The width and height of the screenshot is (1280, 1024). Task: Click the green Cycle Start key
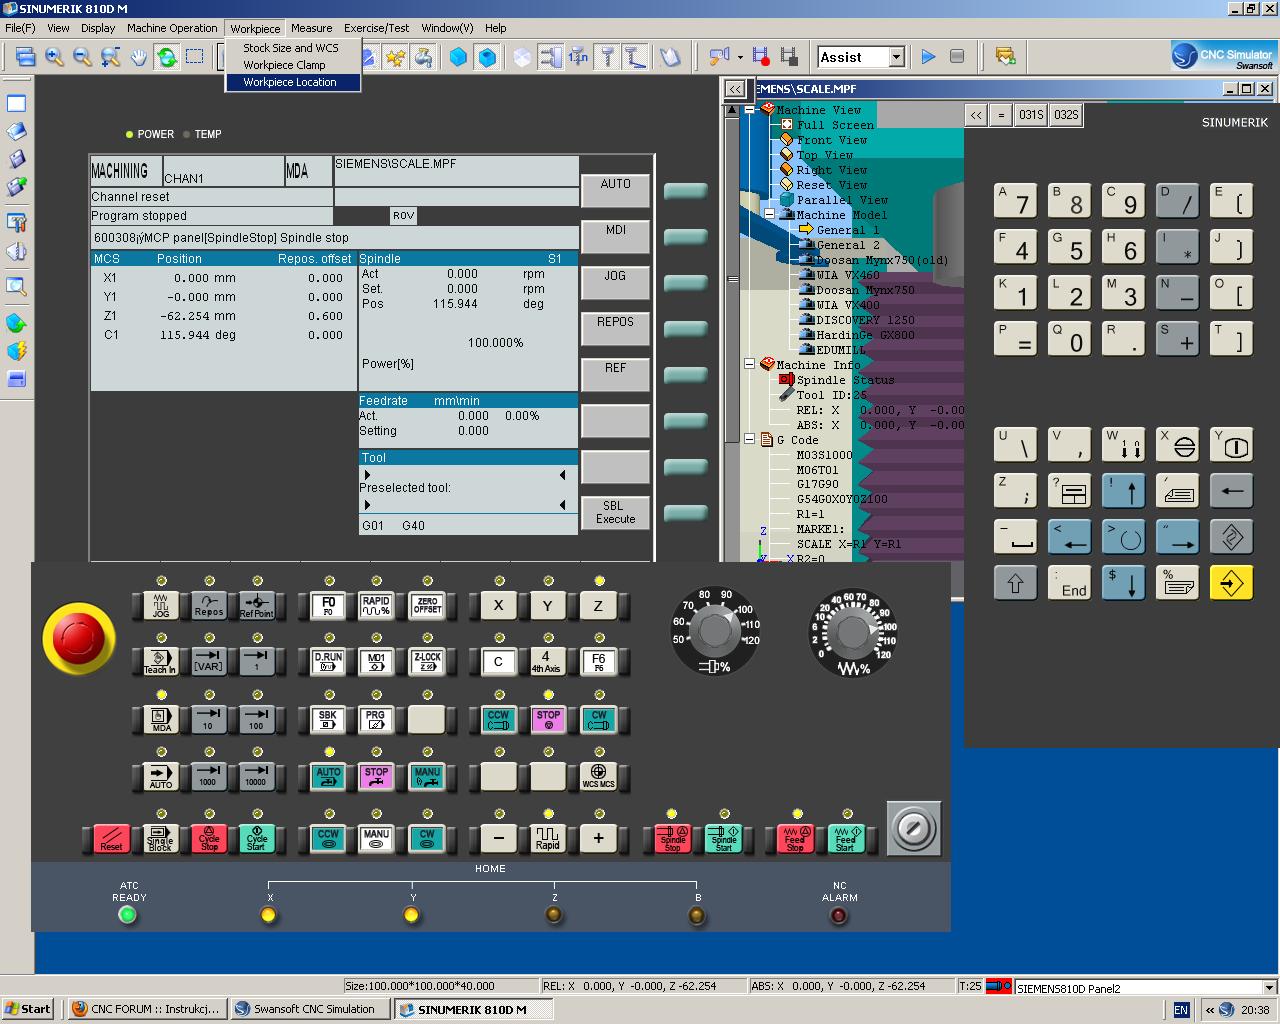point(257,838)
